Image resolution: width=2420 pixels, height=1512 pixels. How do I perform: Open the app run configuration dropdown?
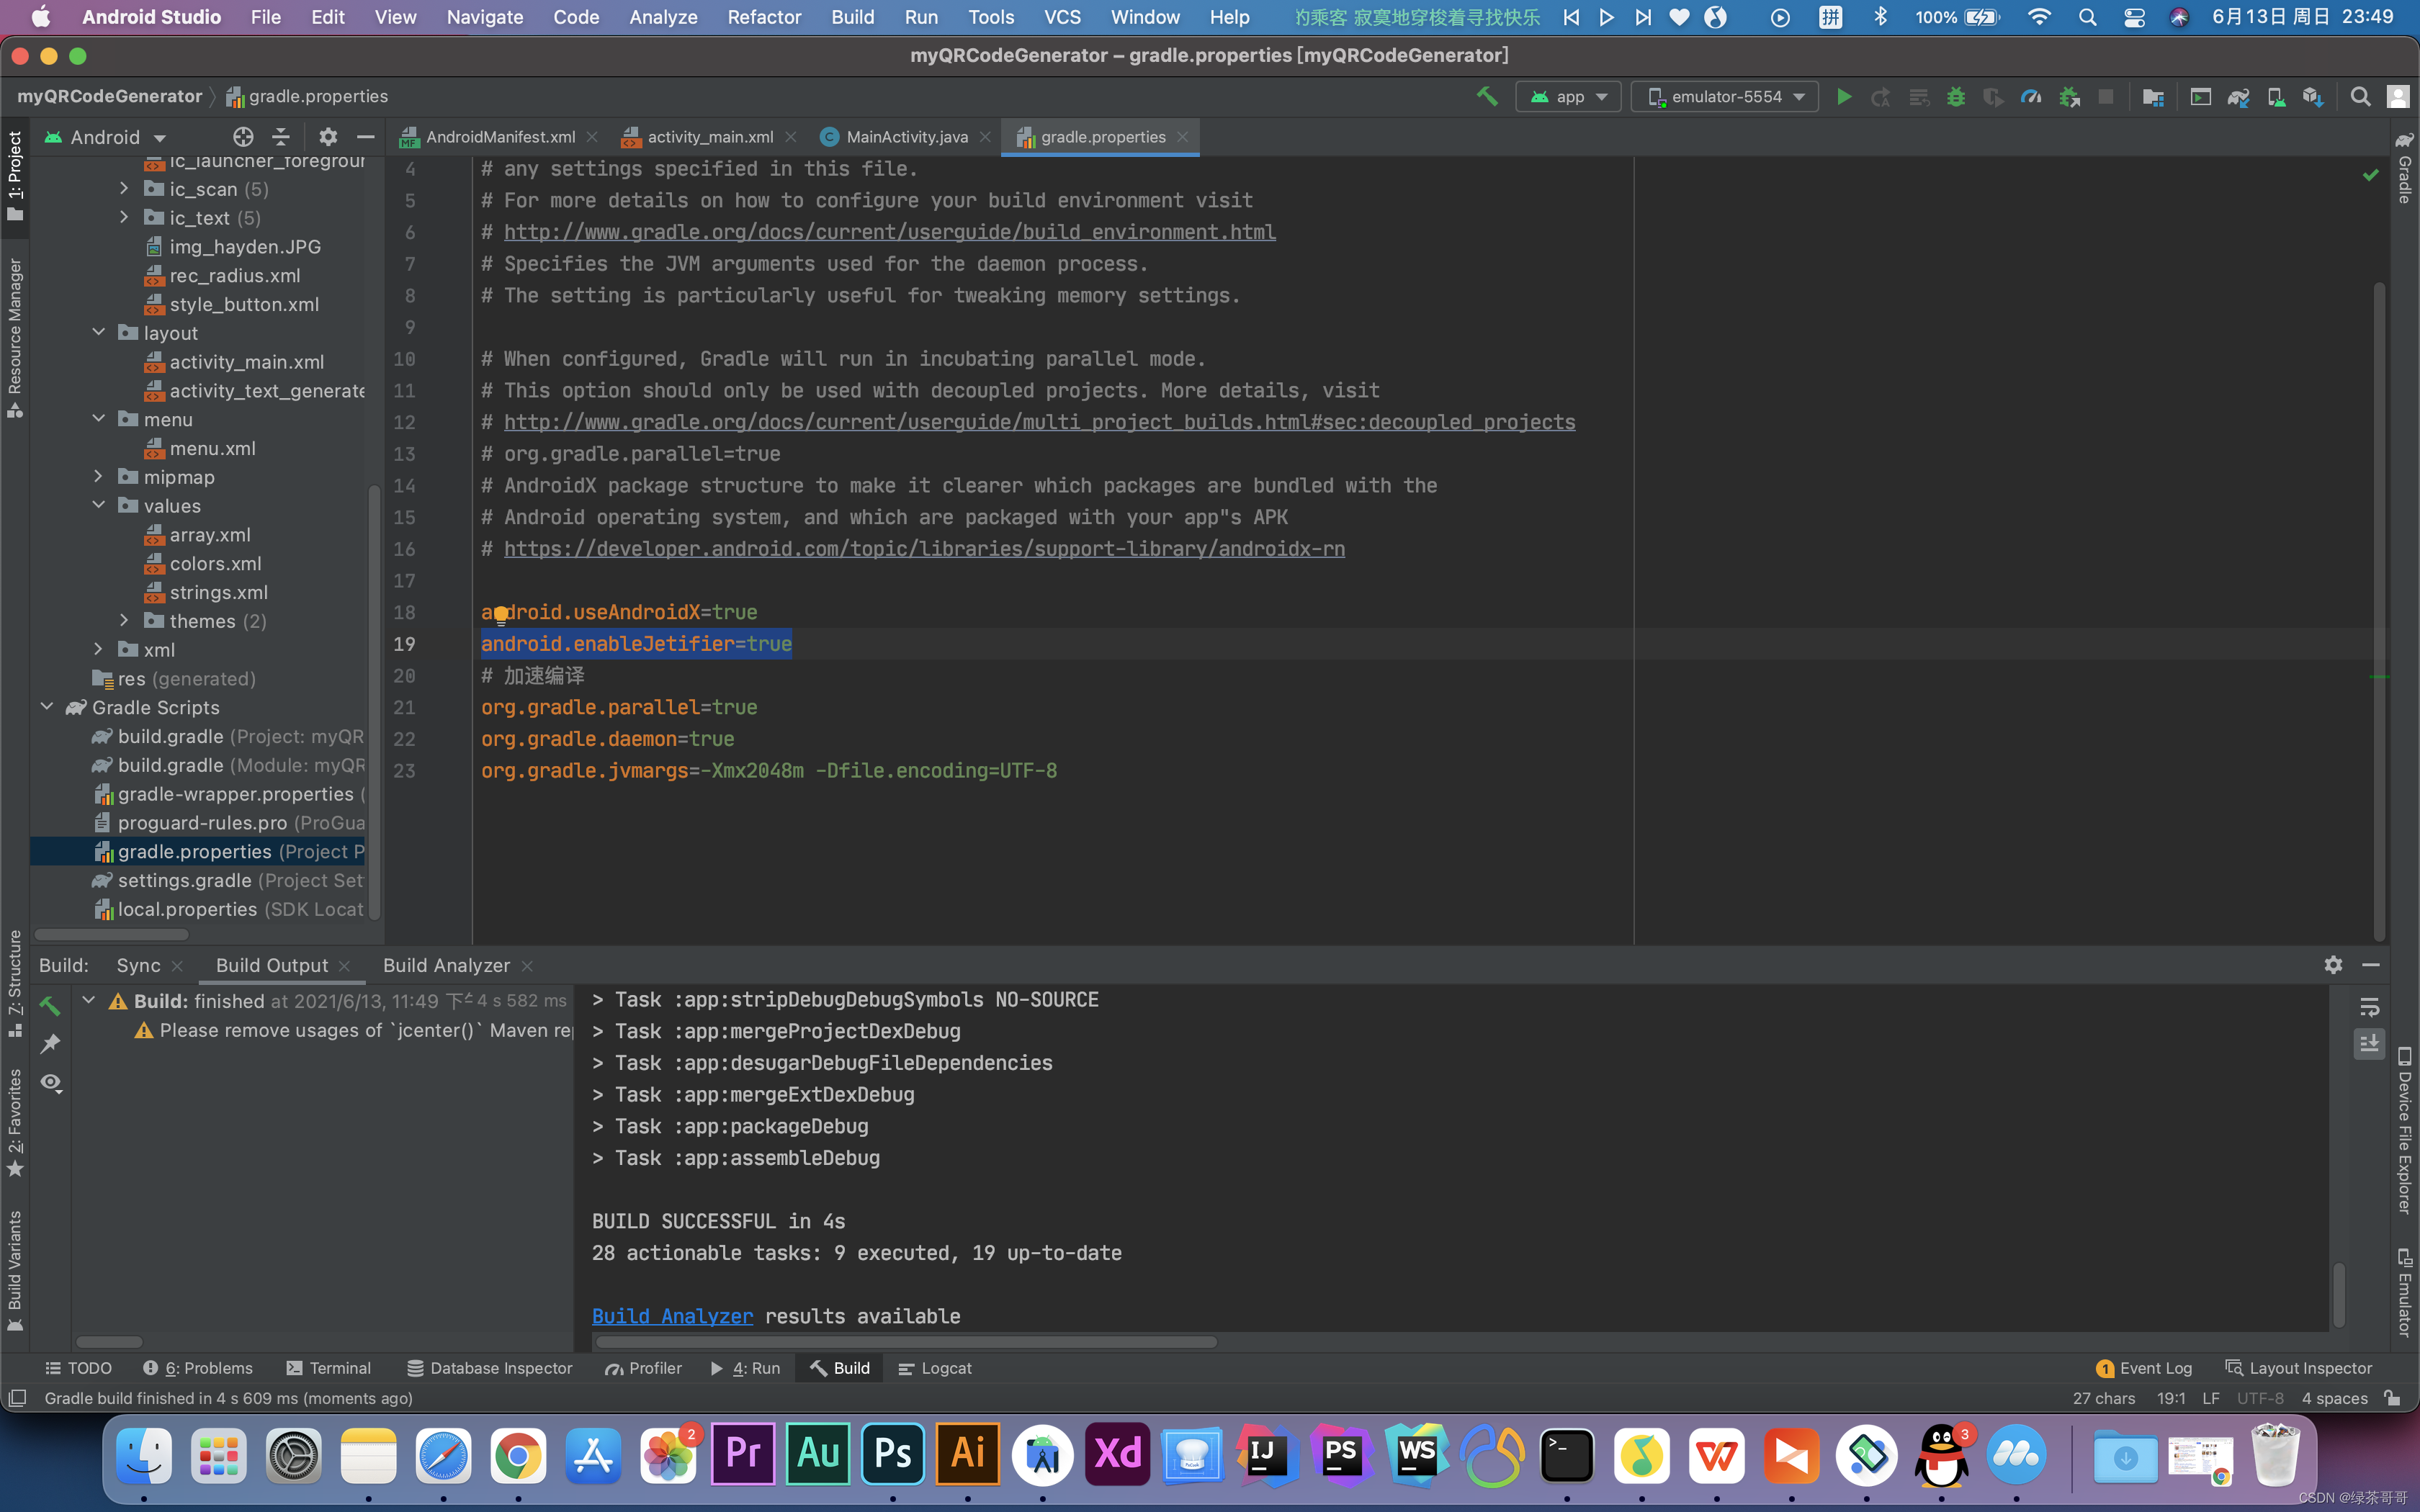click(x=1568, y=97)
